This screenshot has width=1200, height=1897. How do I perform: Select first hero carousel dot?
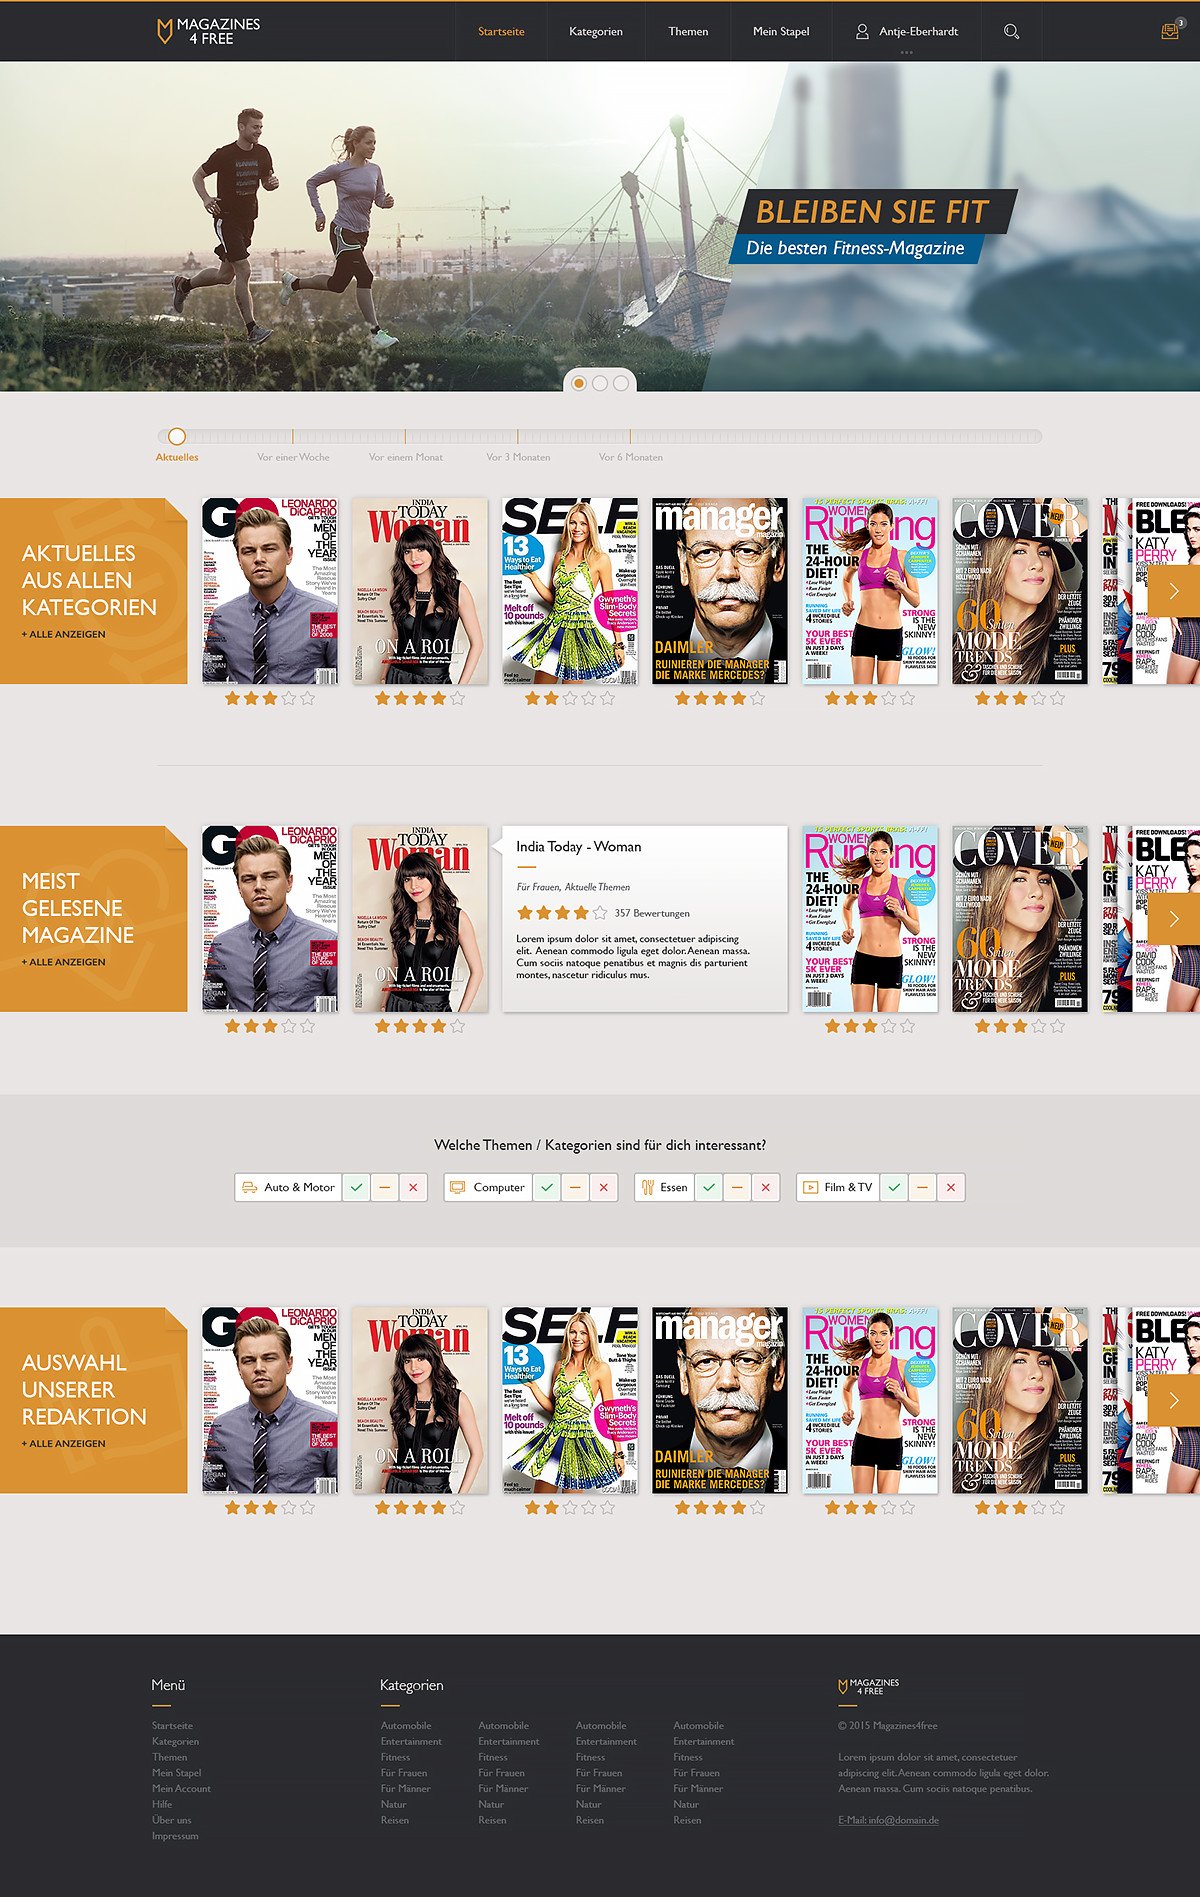[x=578, y=383]
